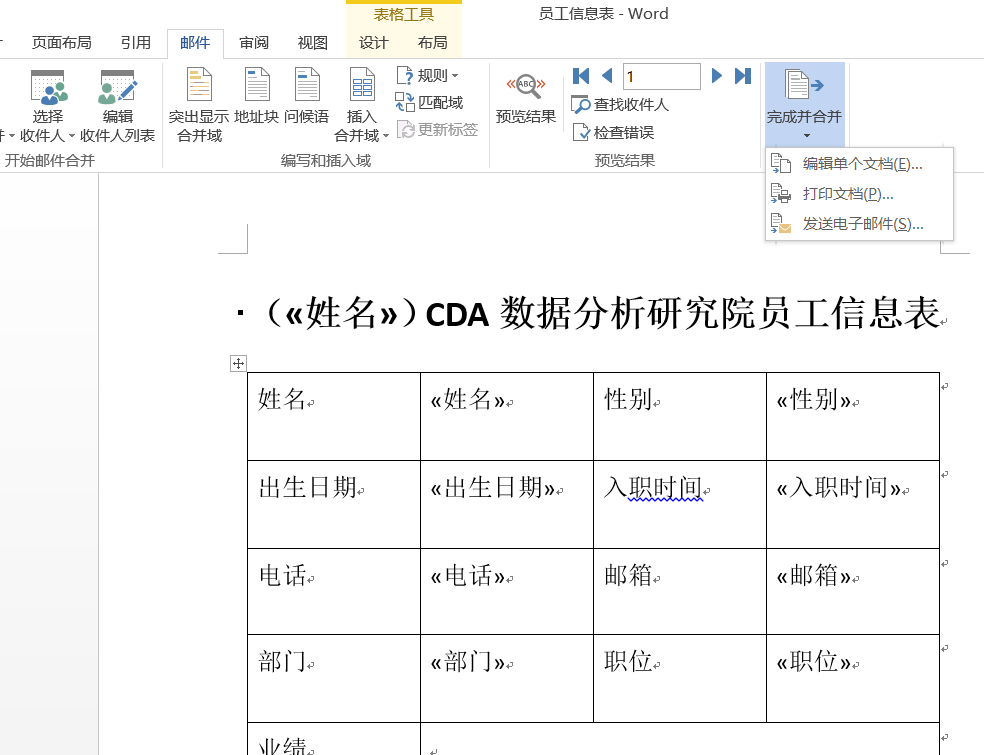Click the «姓名» merge field in the title
Screen dimensions: 984x755
pos(341,313)
